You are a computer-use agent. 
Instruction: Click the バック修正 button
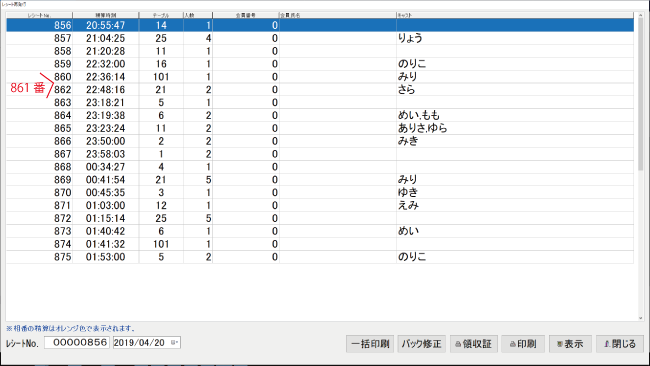tap(422, 344)
